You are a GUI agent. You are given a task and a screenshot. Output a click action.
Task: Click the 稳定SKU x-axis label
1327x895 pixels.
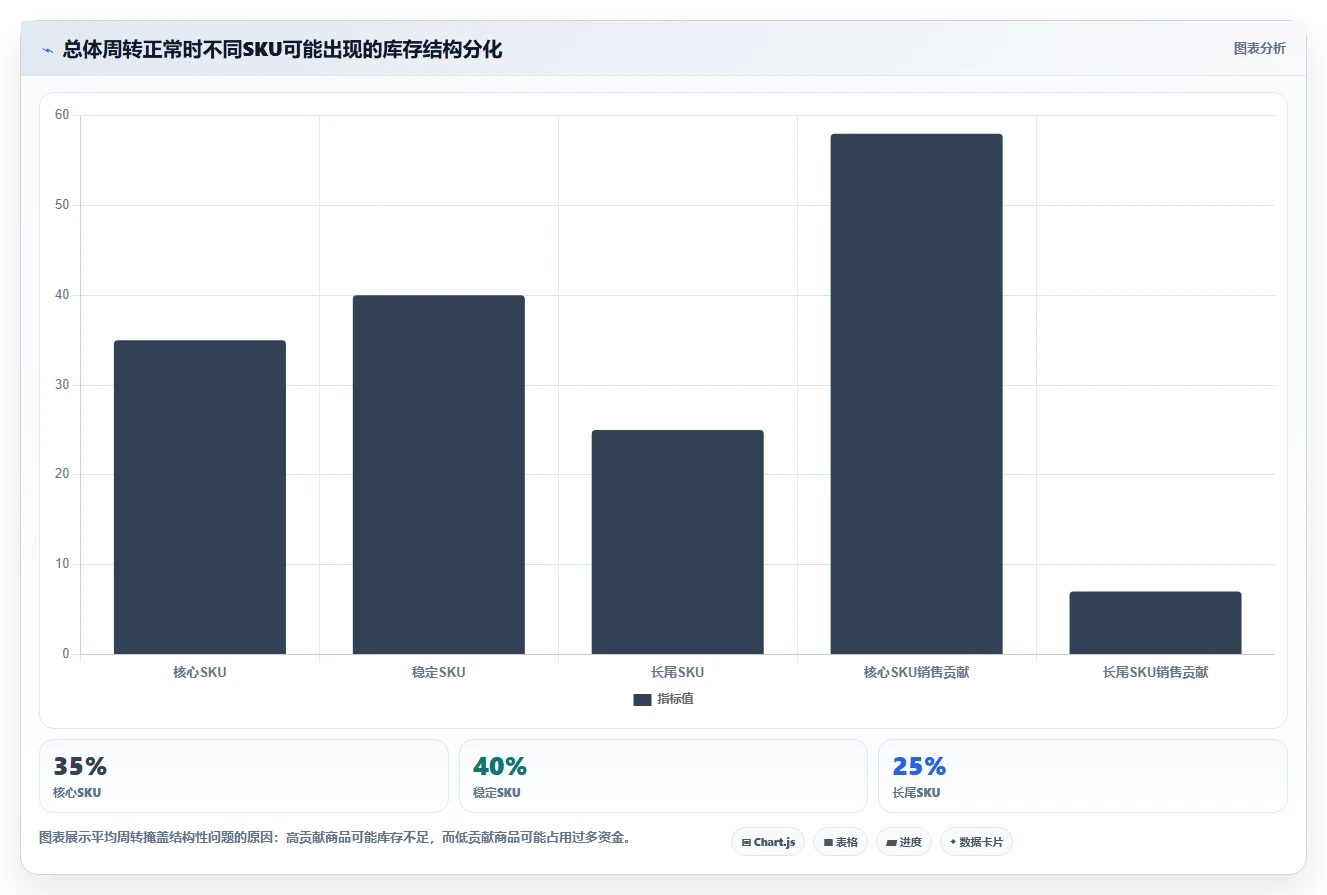[439, 672]
